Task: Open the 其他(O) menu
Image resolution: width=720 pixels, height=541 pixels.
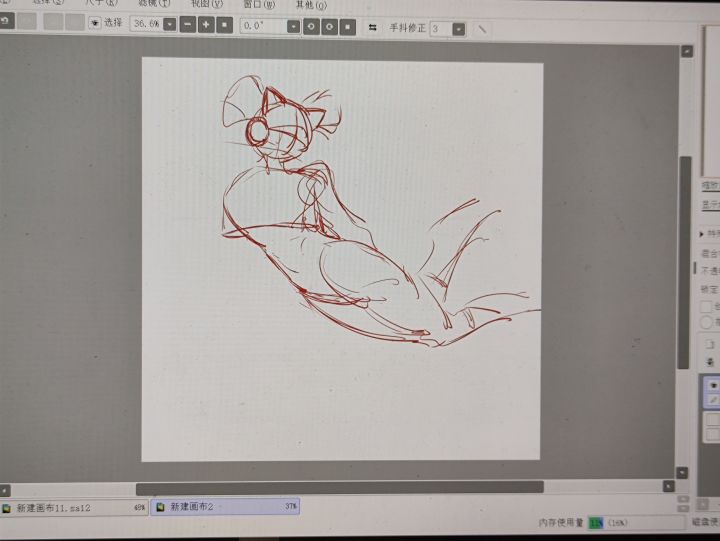Action: (x=311, y=5)
